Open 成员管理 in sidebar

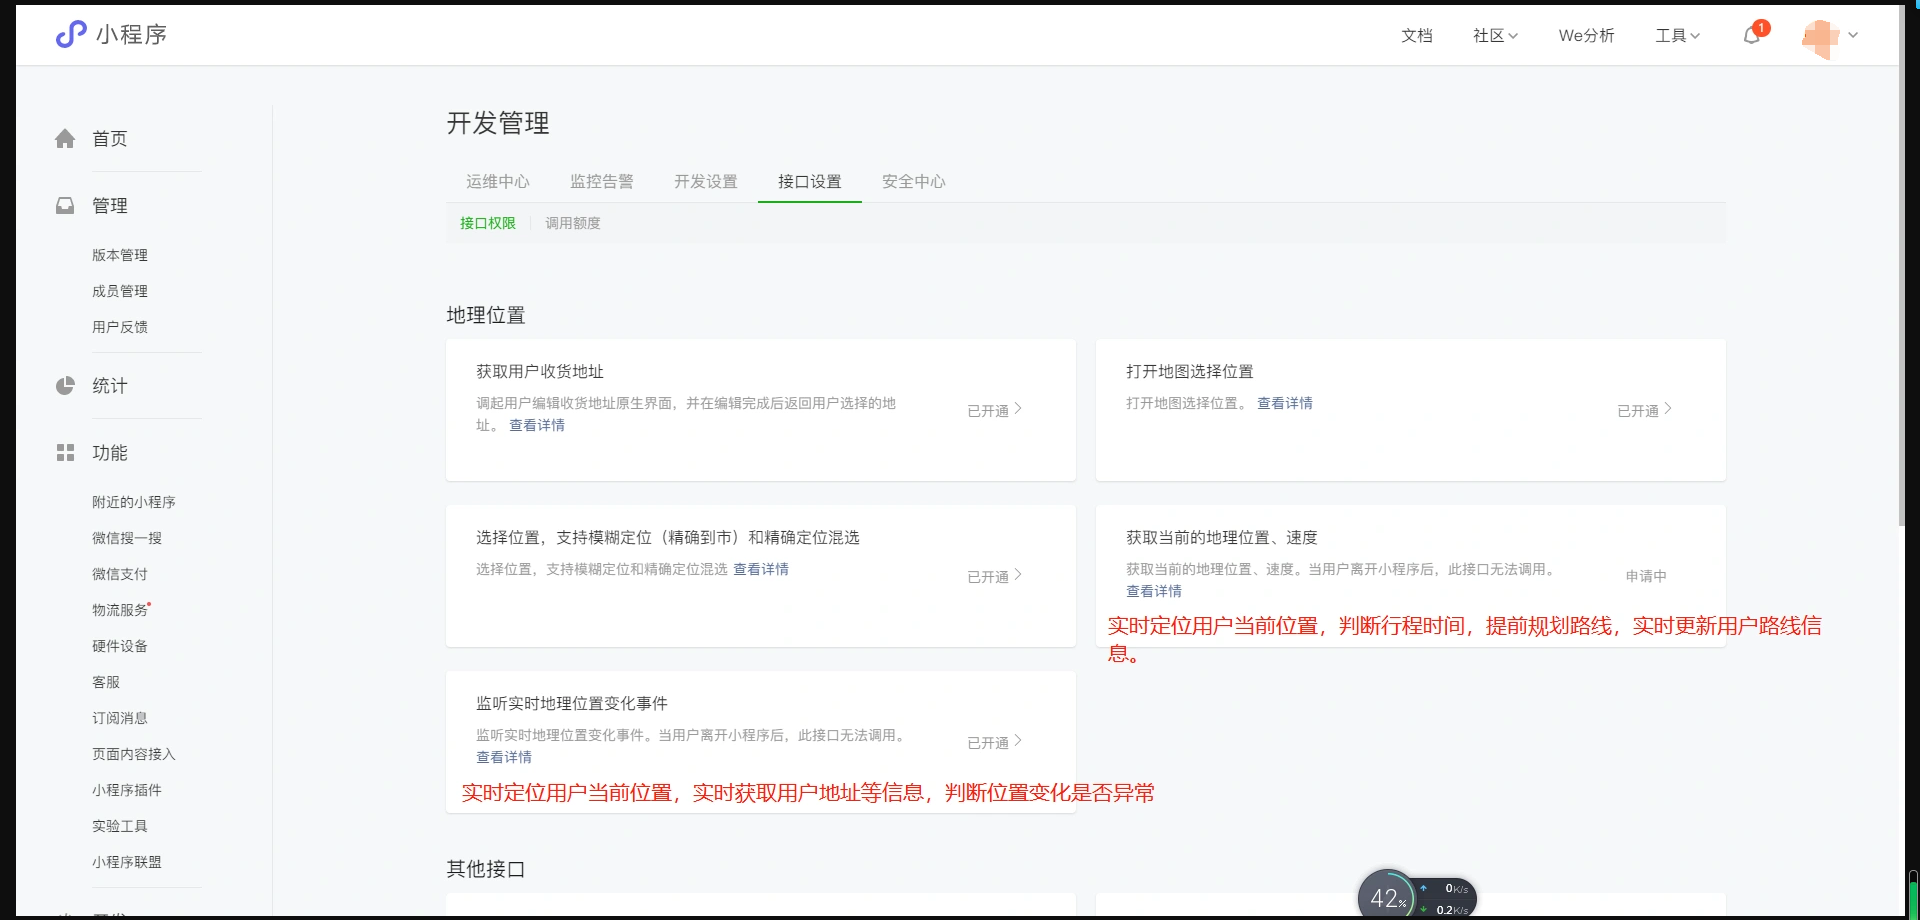click(120, 291)
